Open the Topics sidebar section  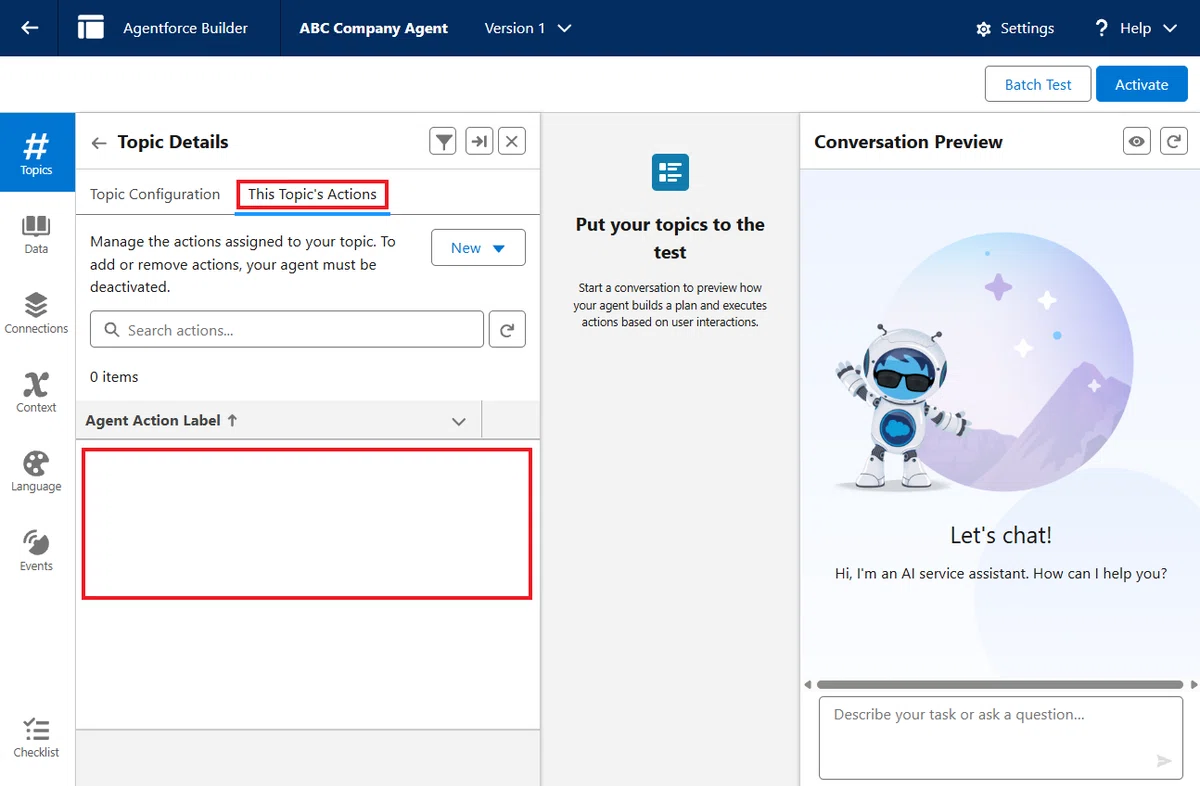coord(36,152)
